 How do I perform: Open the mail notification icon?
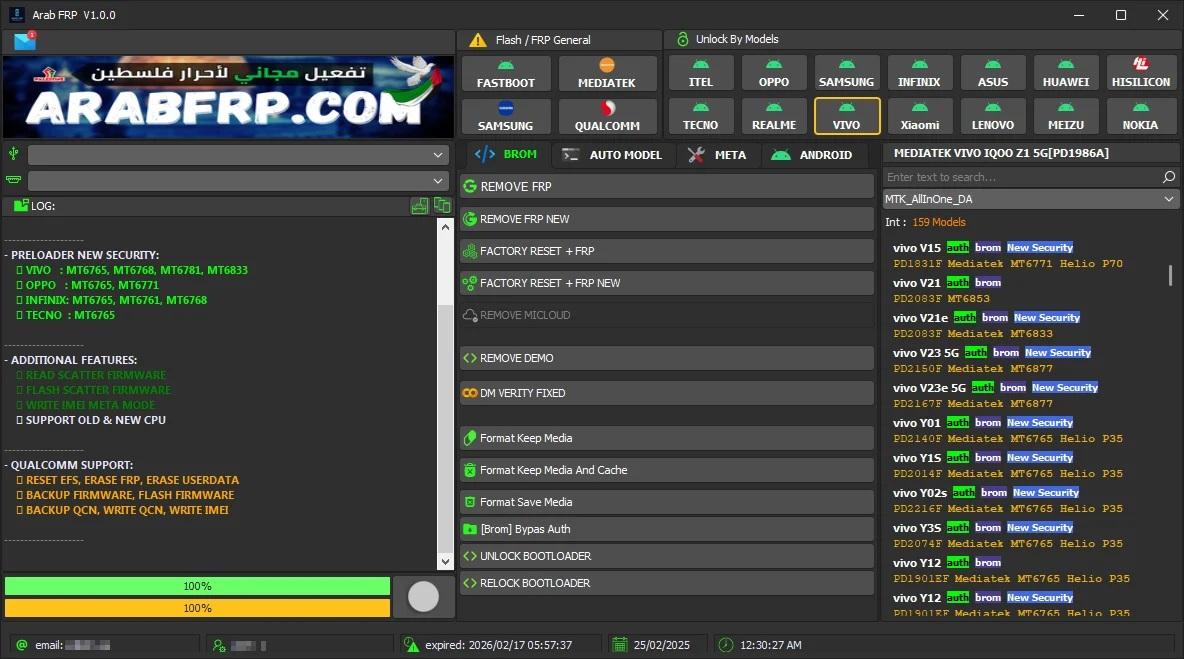(24, 42)
